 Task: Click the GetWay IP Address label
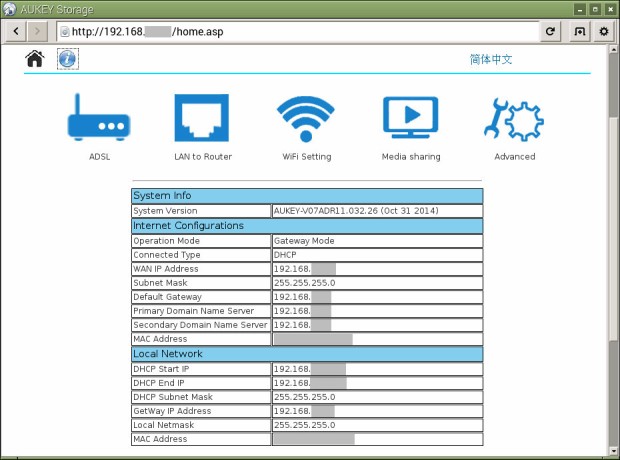click(172, 411)
